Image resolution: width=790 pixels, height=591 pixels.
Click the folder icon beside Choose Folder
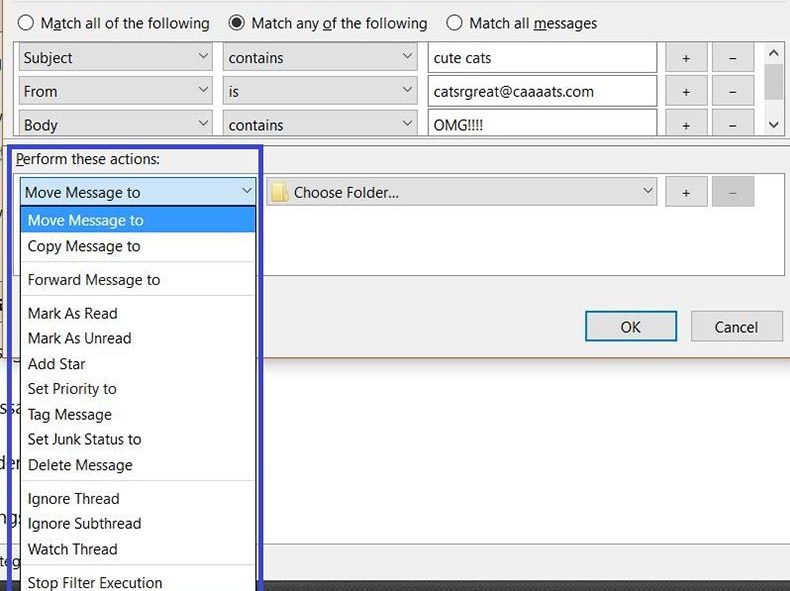tap(280, 192)
